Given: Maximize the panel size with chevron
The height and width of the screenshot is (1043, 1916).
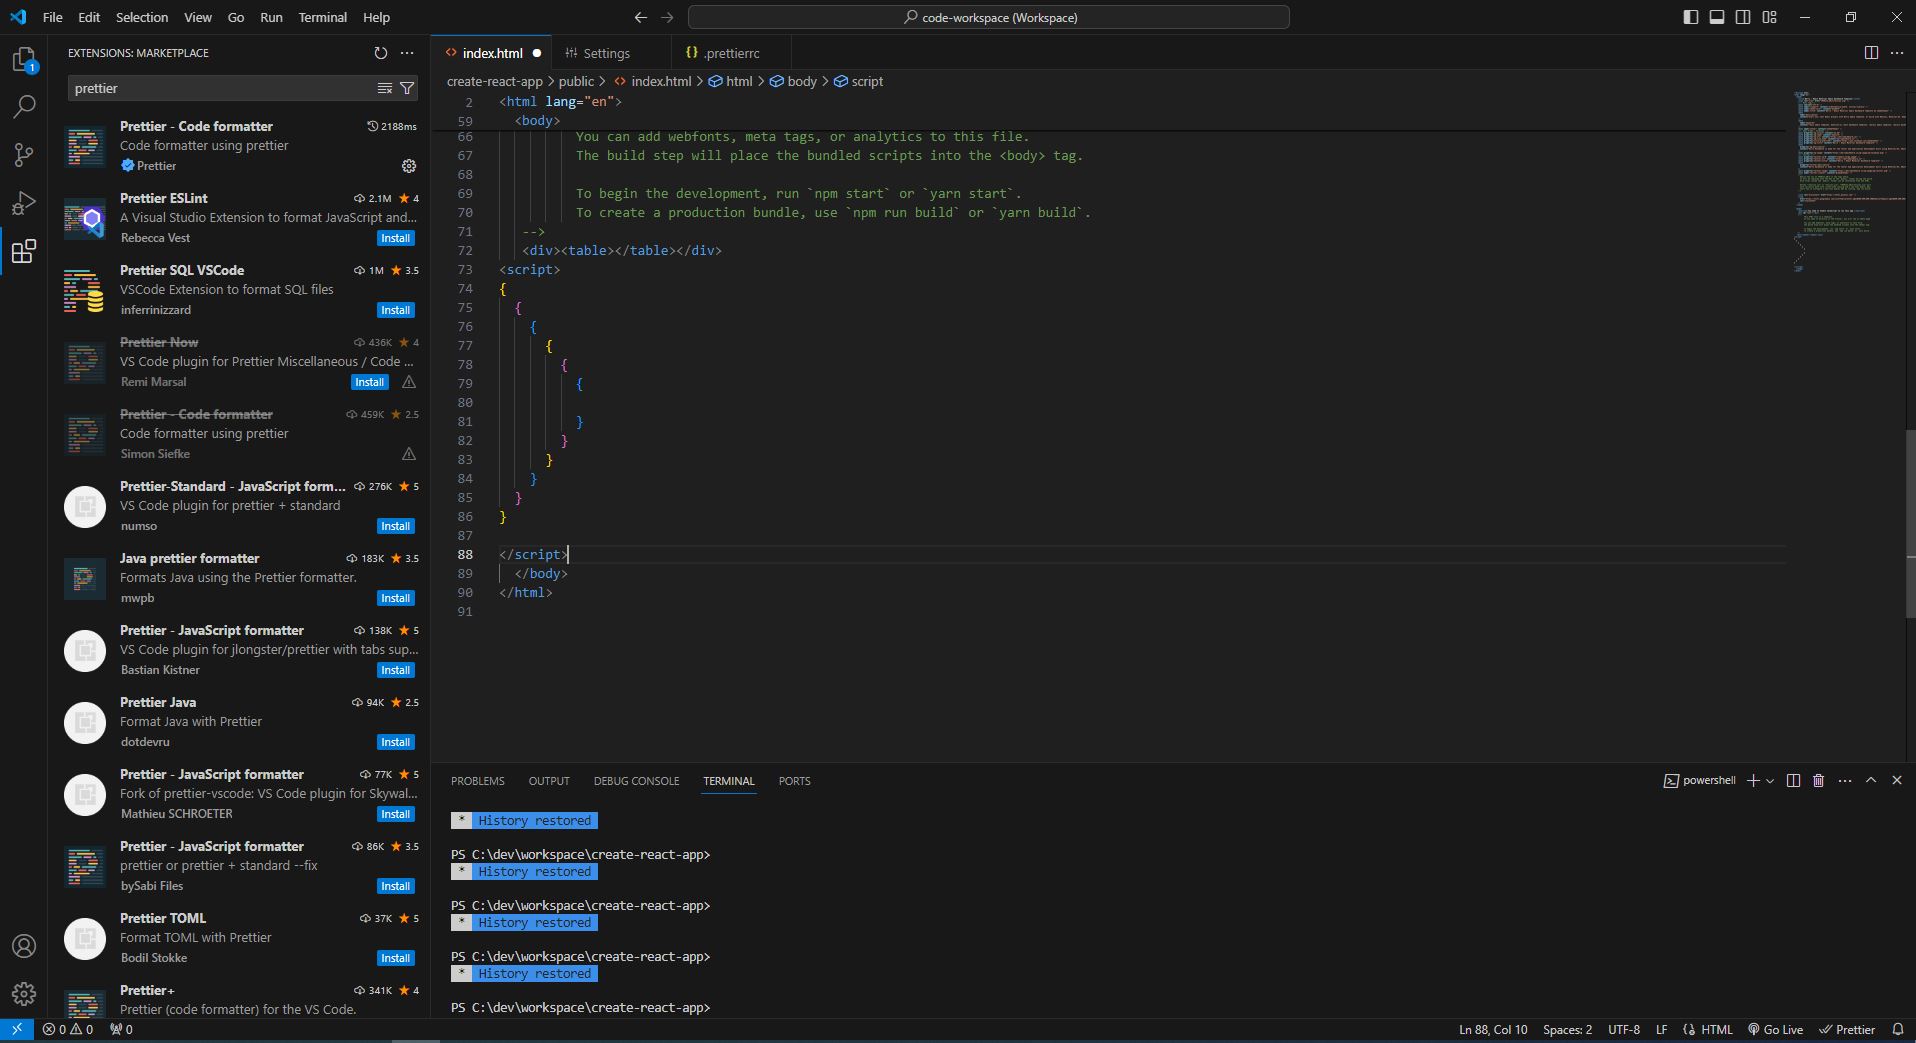Looking at the screenshot, I should tap(1871, 780).
